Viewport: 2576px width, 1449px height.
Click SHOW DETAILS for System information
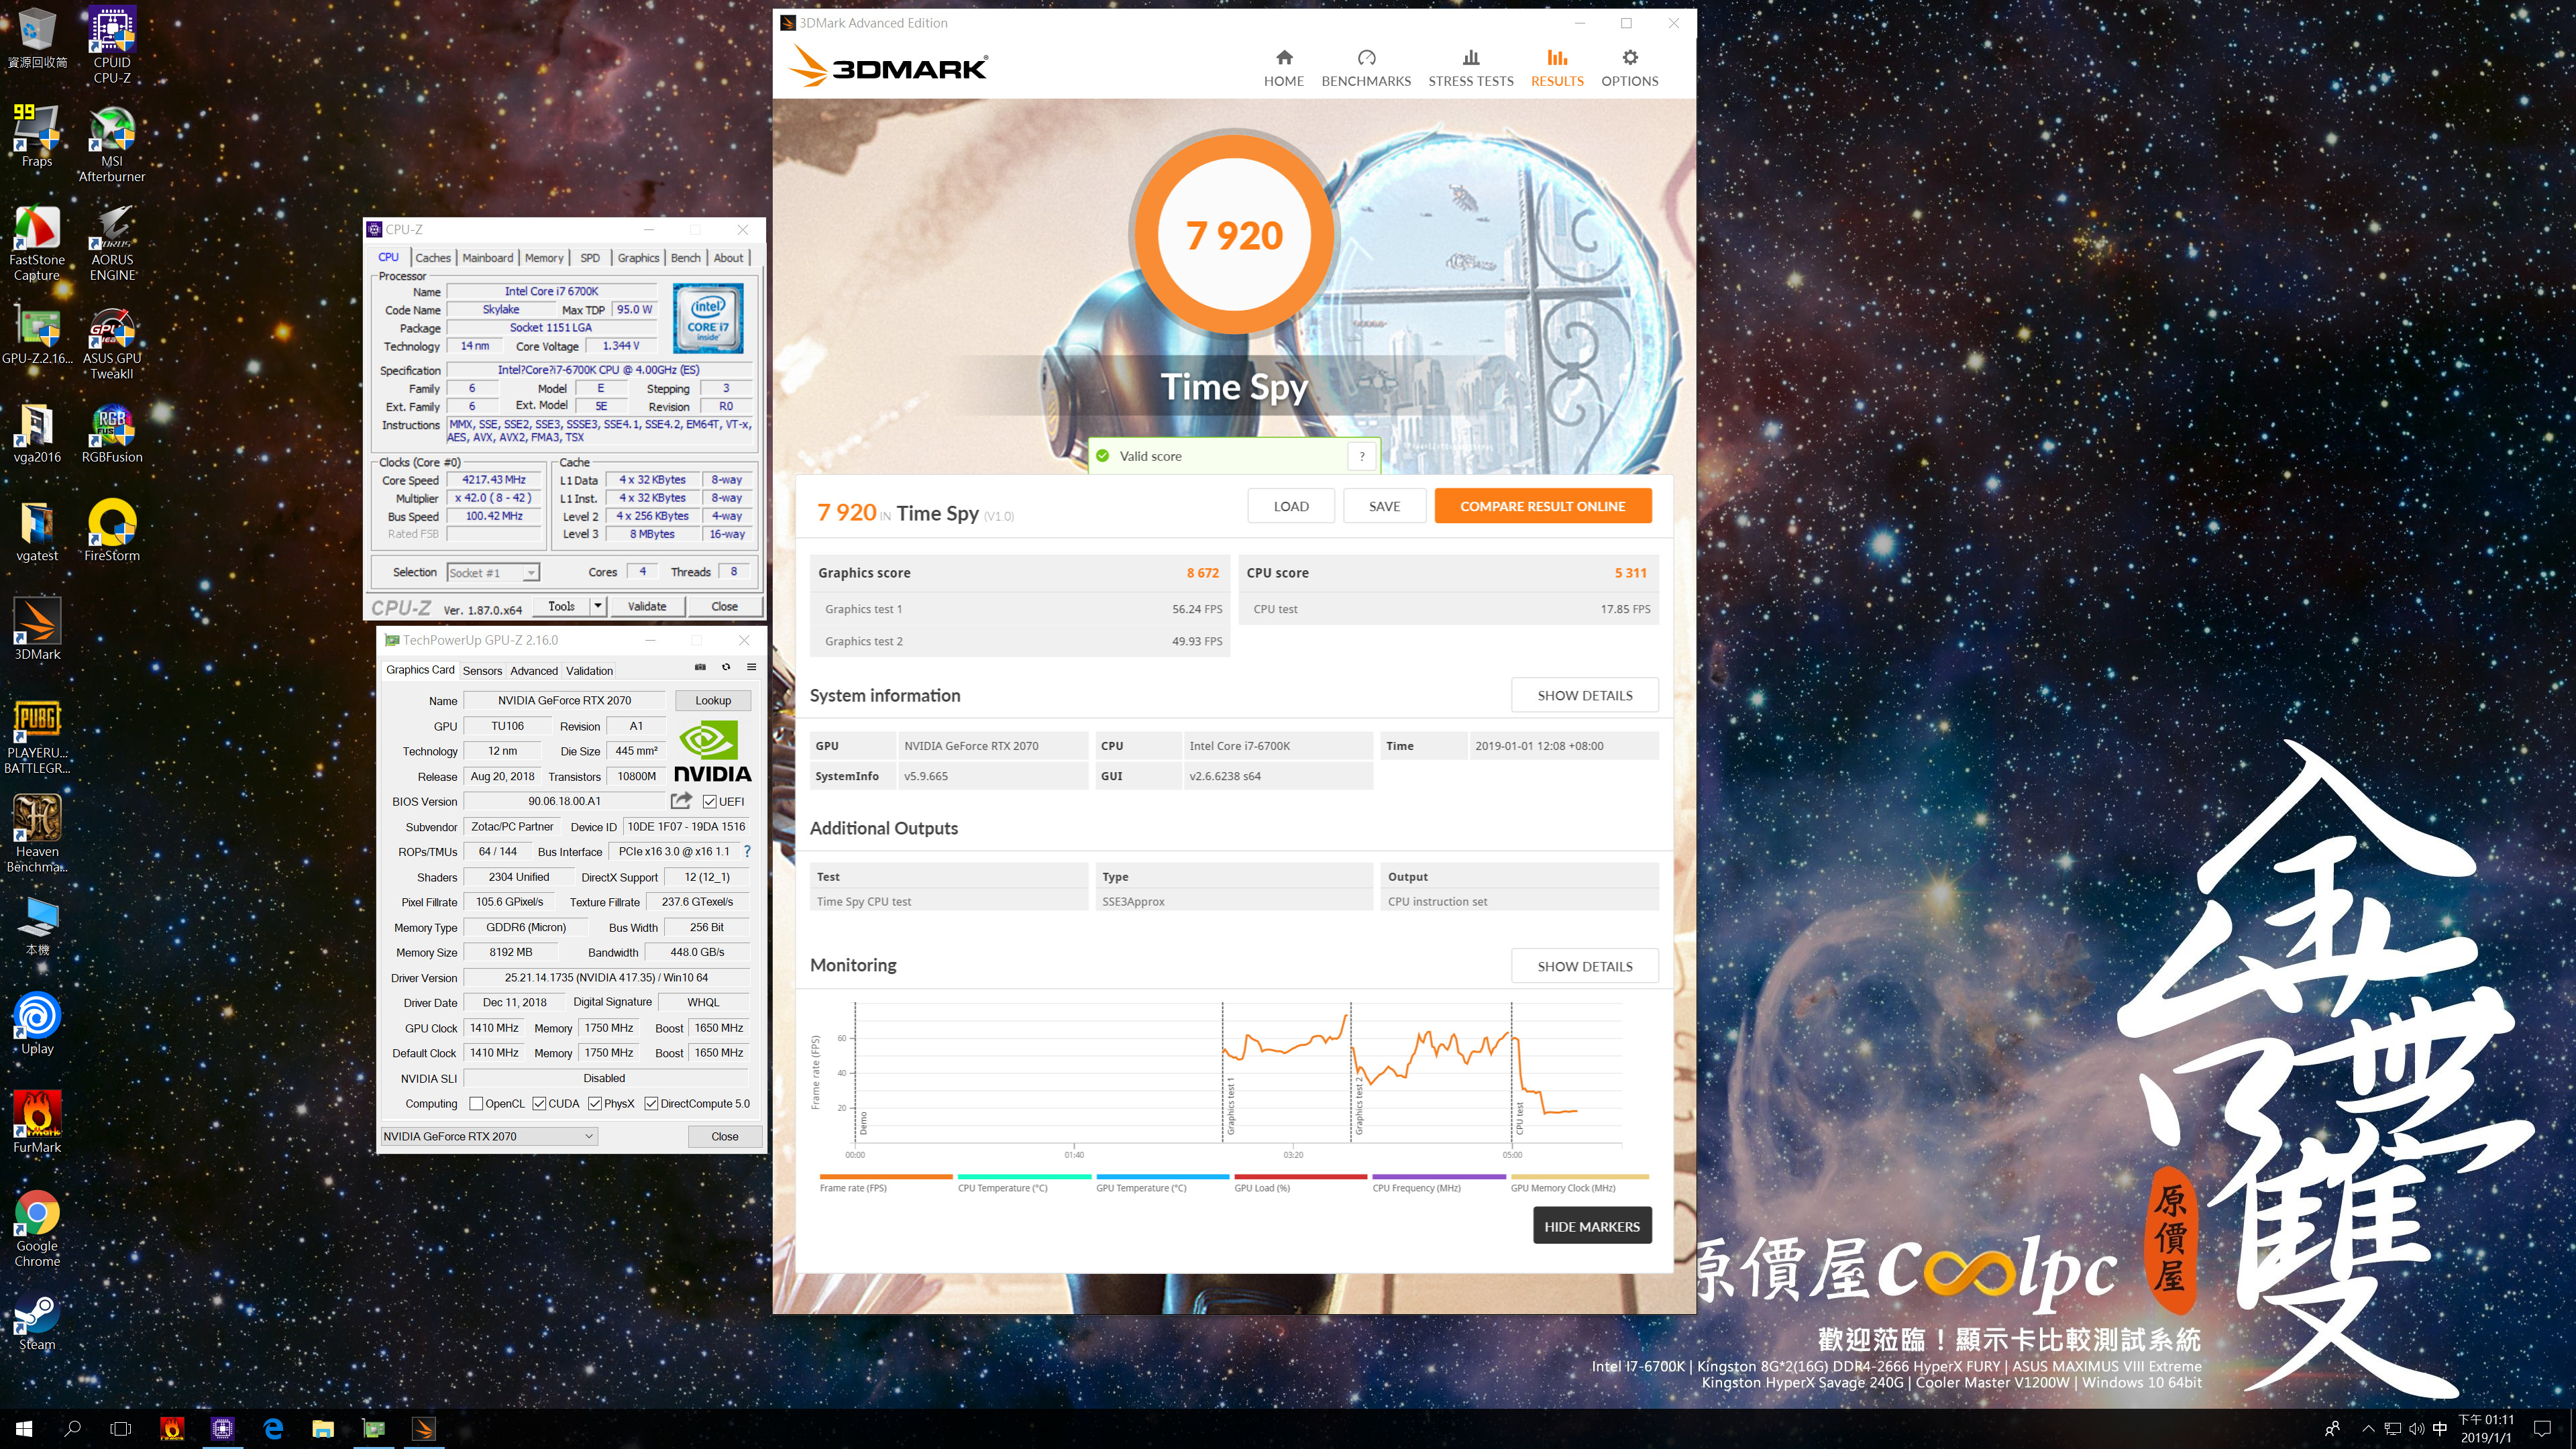pyautogui.click(x=1584, y=695)
